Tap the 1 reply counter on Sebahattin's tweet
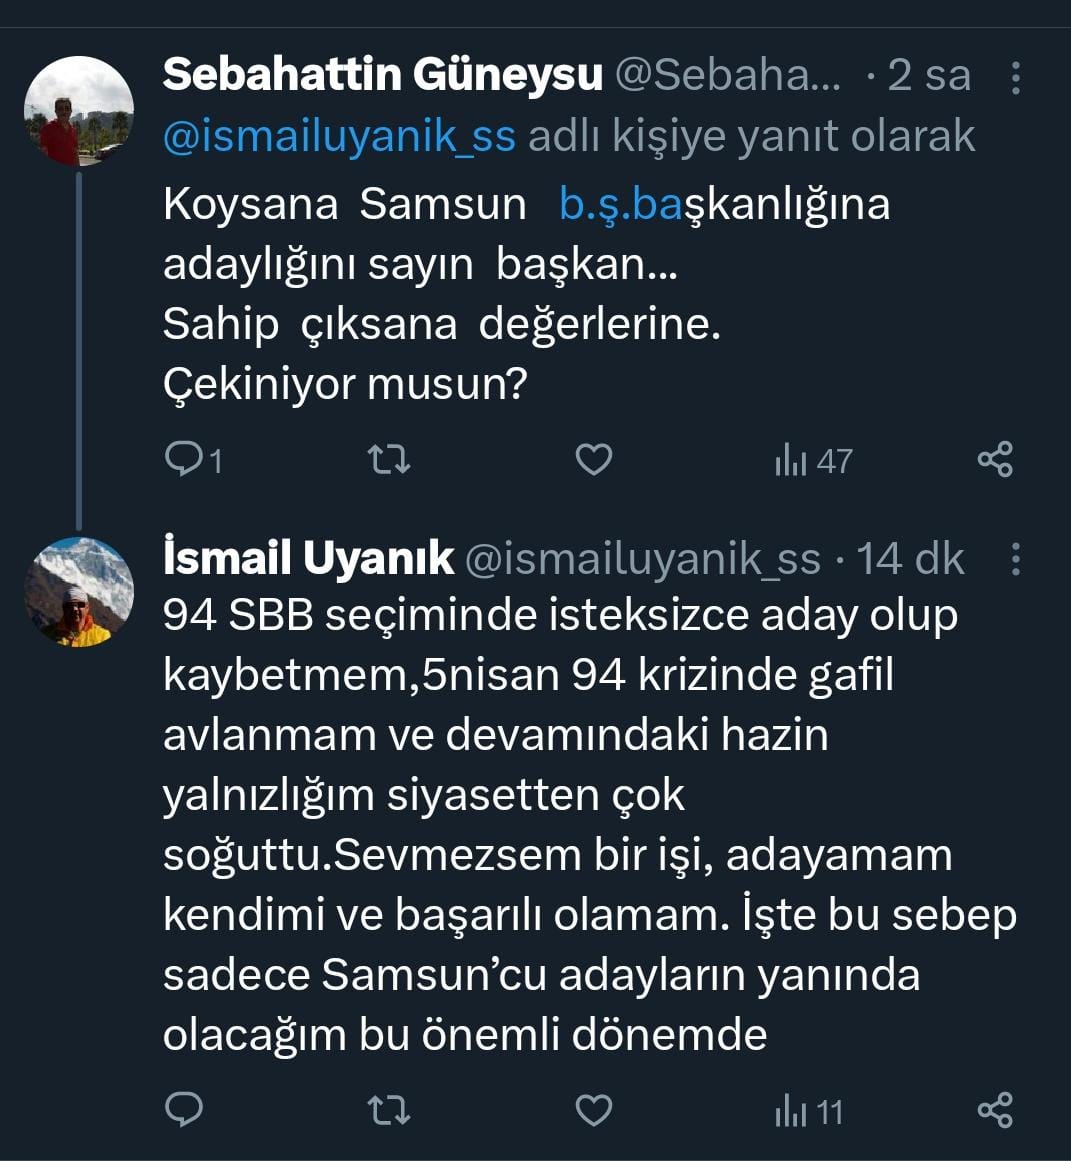 pyautogui.click(x=212, y=461)
